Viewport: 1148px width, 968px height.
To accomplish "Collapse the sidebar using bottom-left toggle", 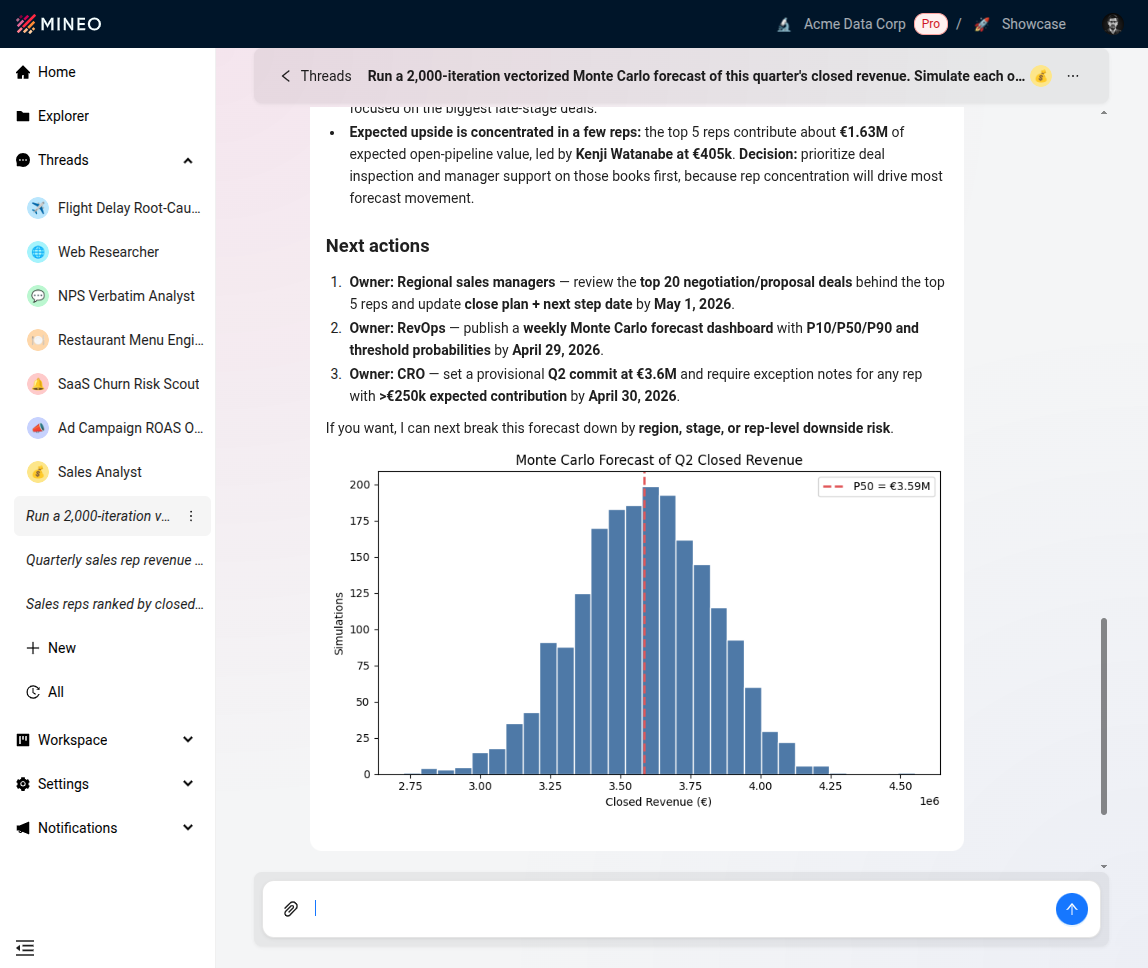I will [25, 947].
